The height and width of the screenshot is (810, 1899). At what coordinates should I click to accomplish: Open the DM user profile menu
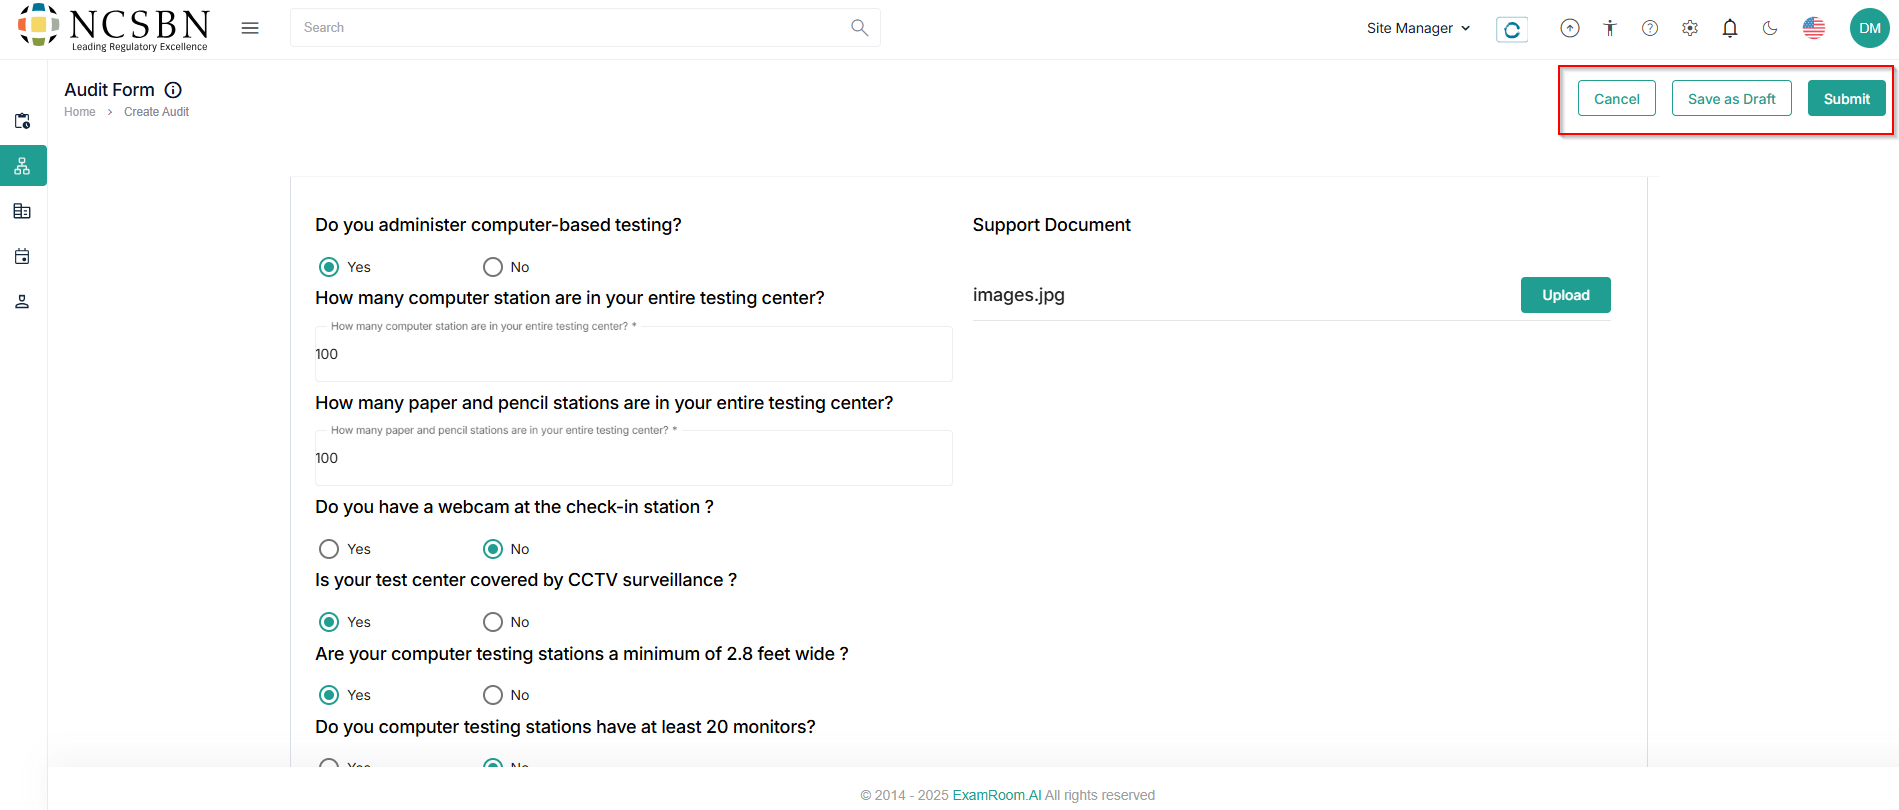pyautogui.click(x=1869, y=28)
